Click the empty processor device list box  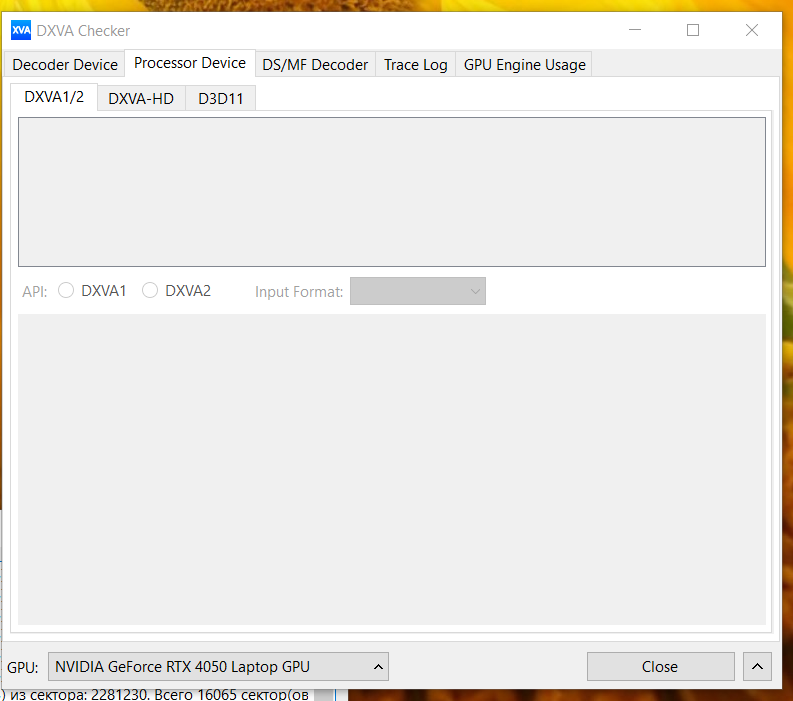click(x=392, y=192)
